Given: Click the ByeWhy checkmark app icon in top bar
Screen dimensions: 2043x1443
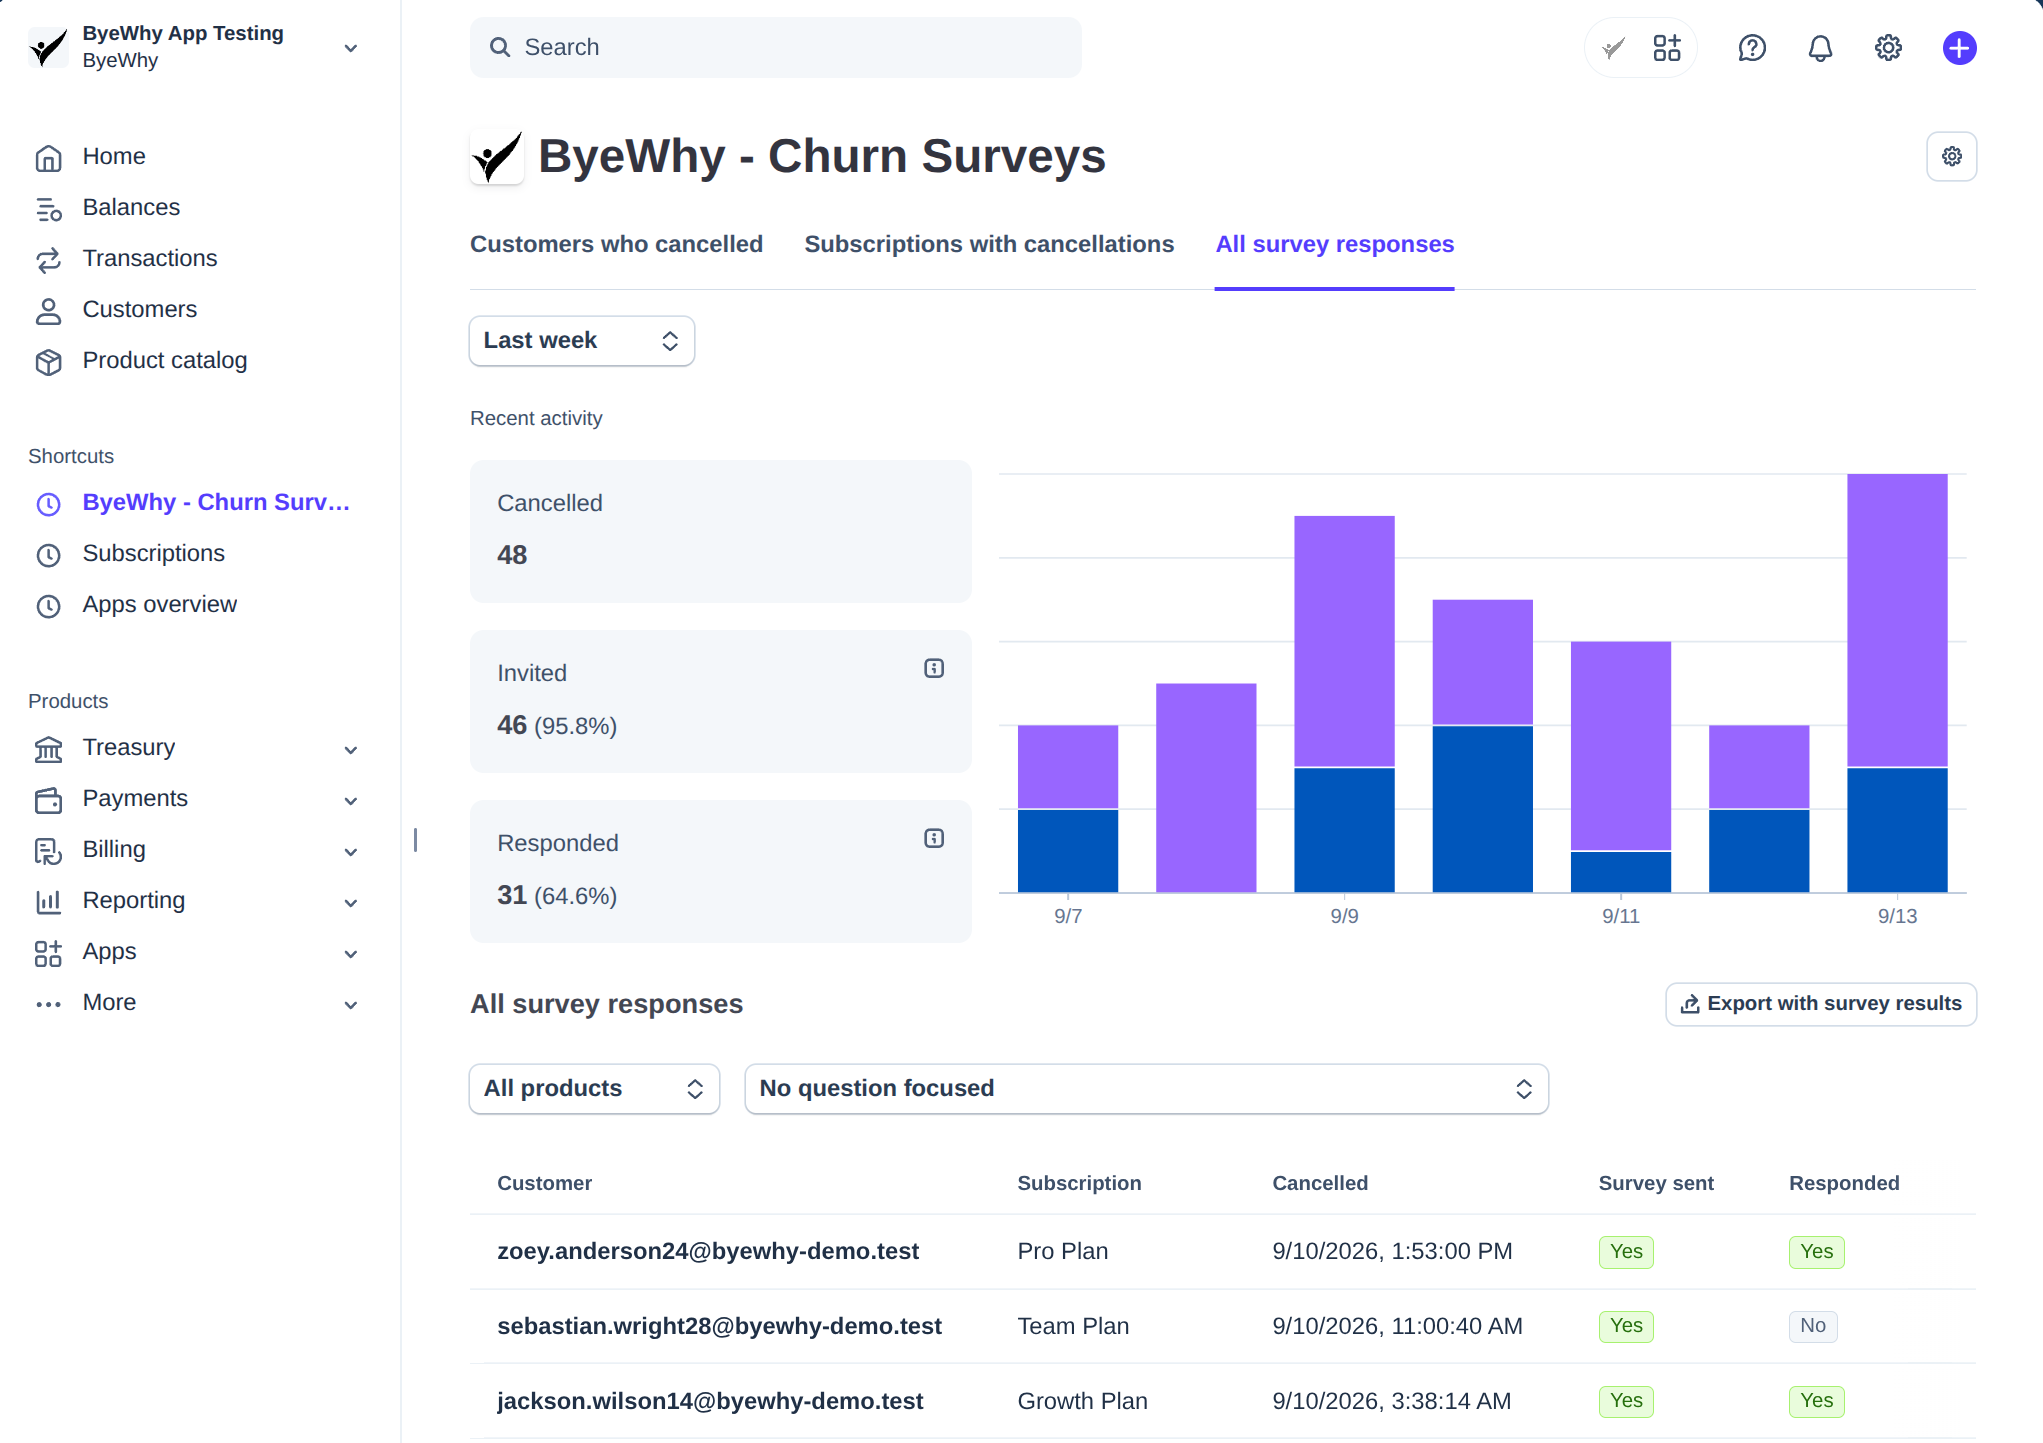Looking at the screenshot, I should point(1612,48).
